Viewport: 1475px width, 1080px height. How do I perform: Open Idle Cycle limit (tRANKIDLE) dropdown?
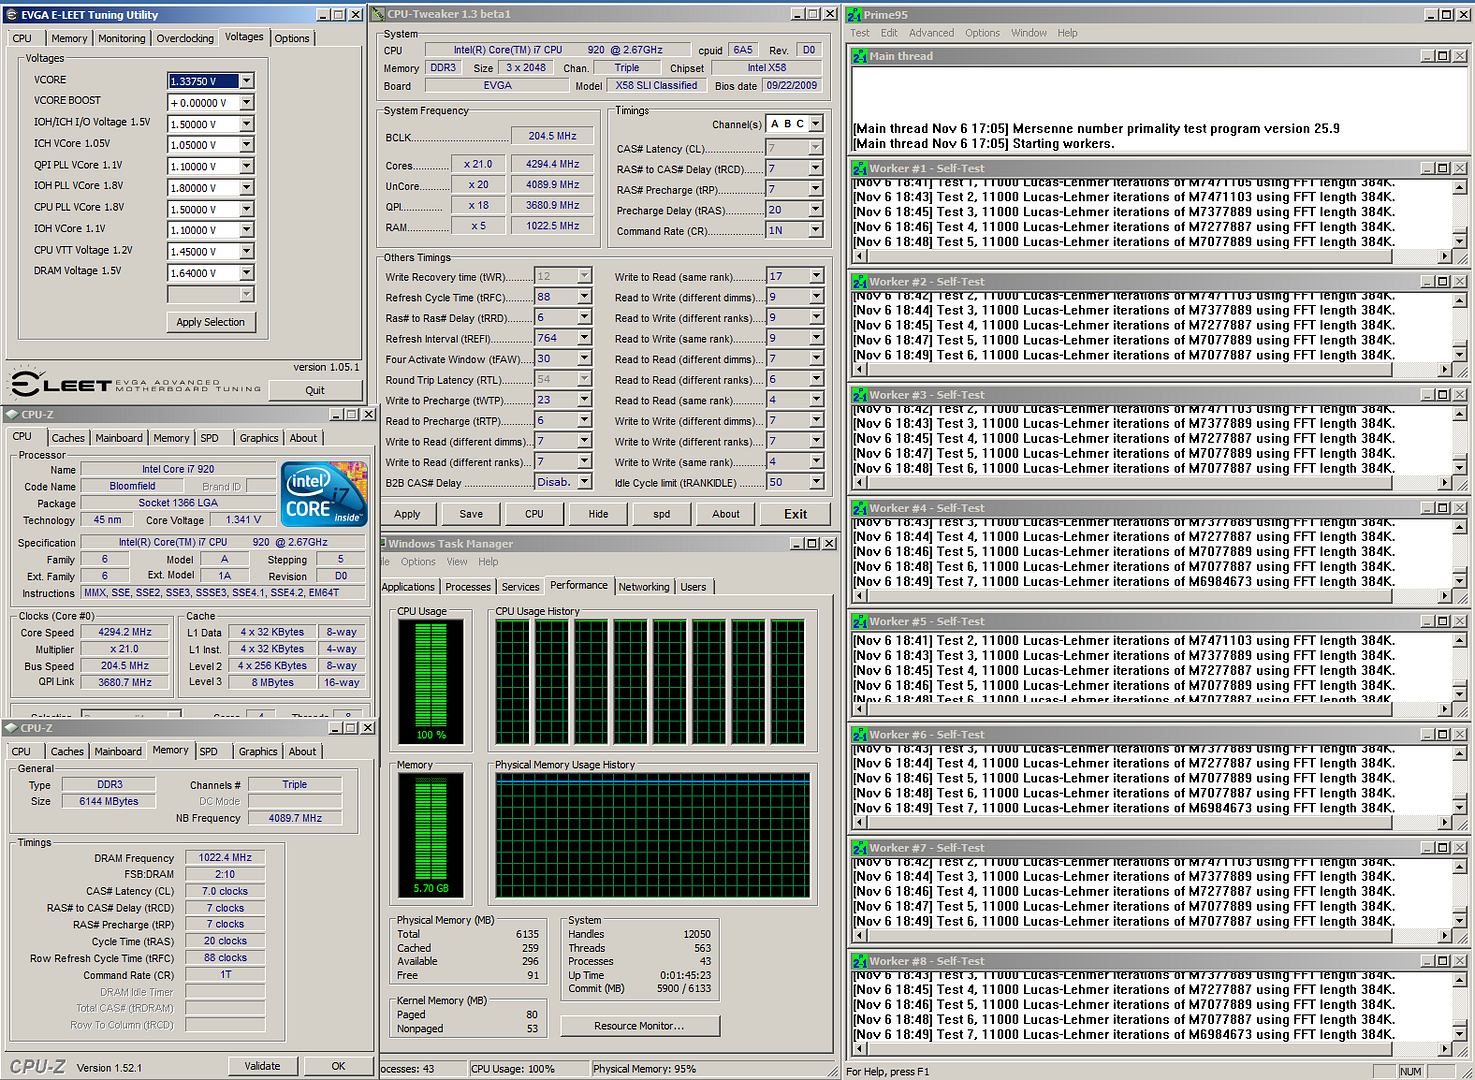click(x=816, y=482)
